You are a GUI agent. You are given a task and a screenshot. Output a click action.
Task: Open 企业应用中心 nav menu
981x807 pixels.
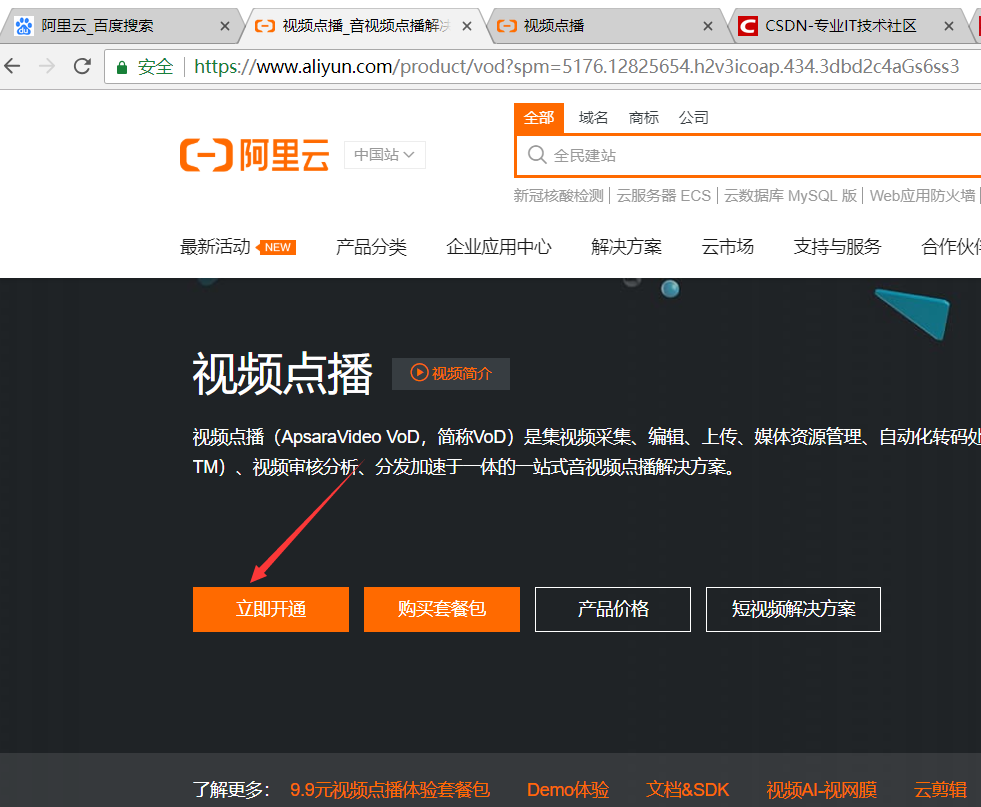point(499,246)
